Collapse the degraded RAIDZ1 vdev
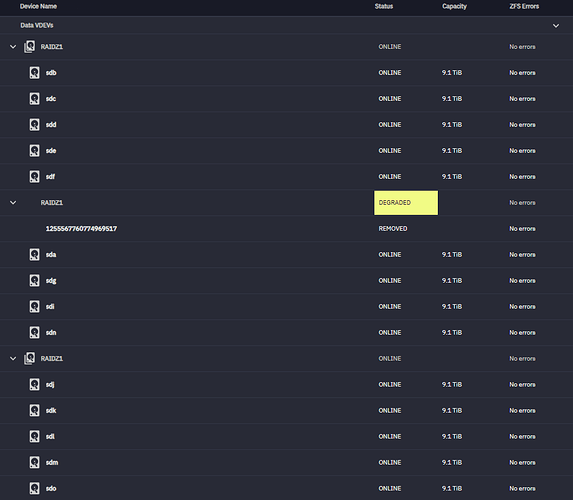 (13, 202)
